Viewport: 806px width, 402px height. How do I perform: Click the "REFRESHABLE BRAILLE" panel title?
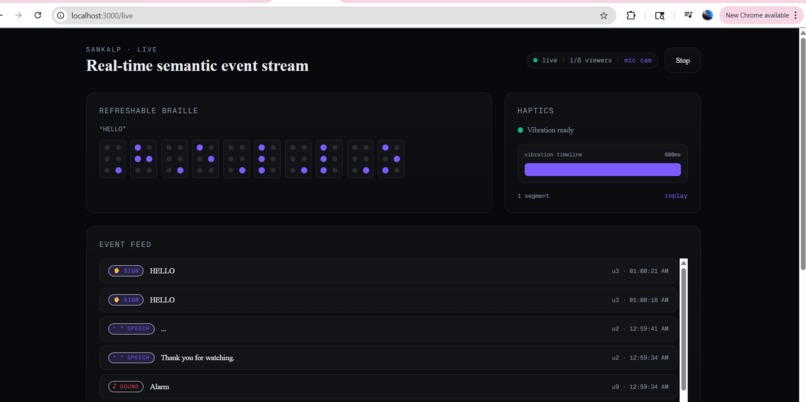149,111
